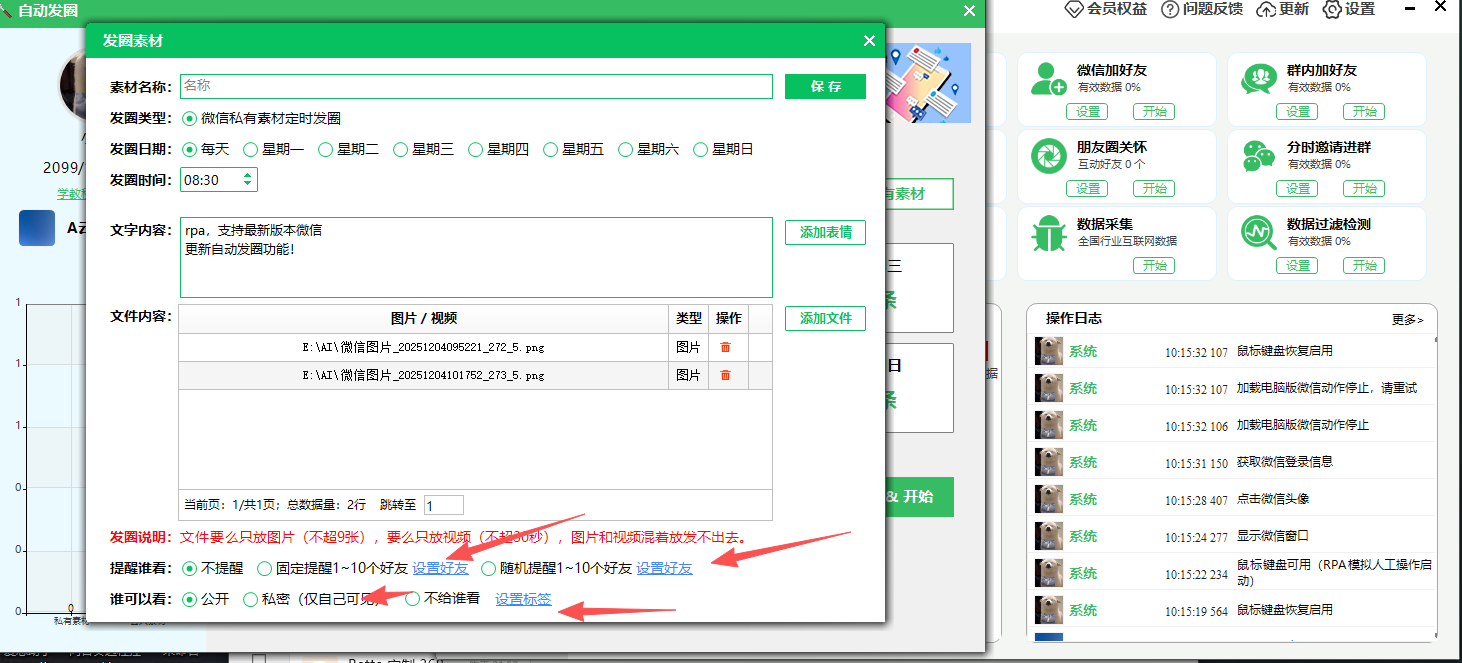The width and height of the screenshot is (1462, 663).
Task: Click the 保存 button
Action: [825, 86]
